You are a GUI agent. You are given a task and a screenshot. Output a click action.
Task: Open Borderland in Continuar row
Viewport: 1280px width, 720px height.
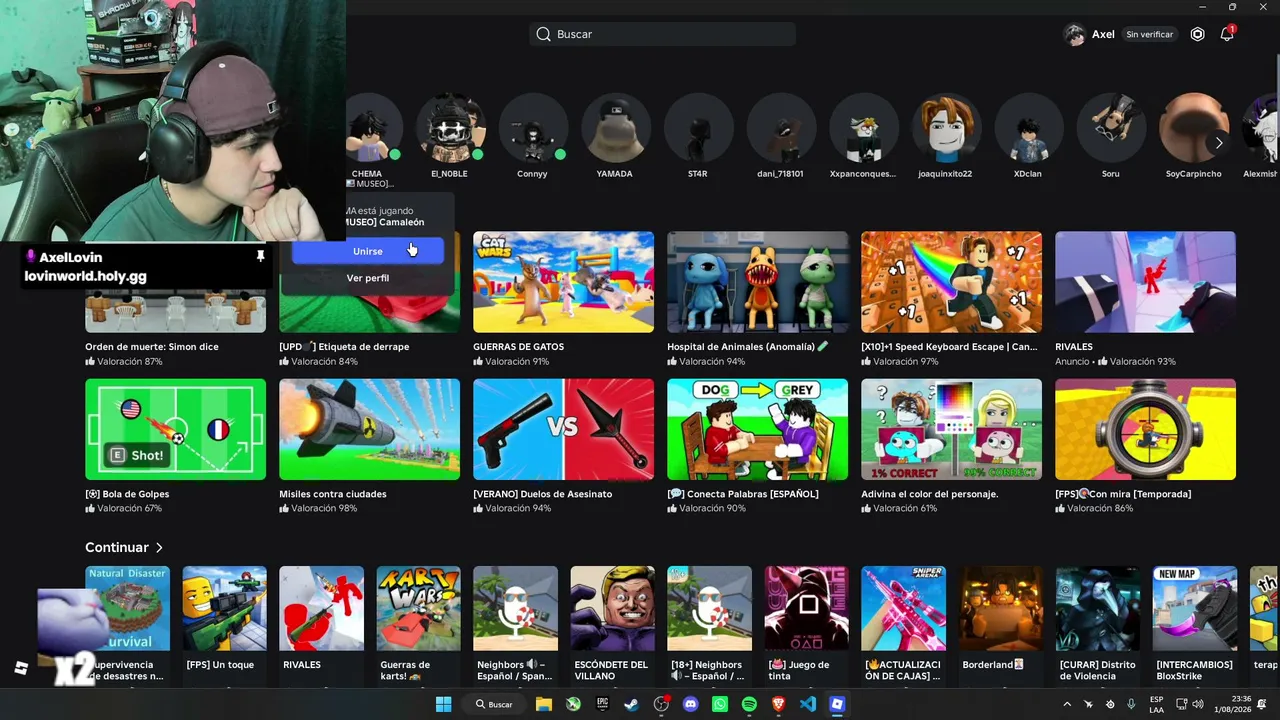[1000, 608]
